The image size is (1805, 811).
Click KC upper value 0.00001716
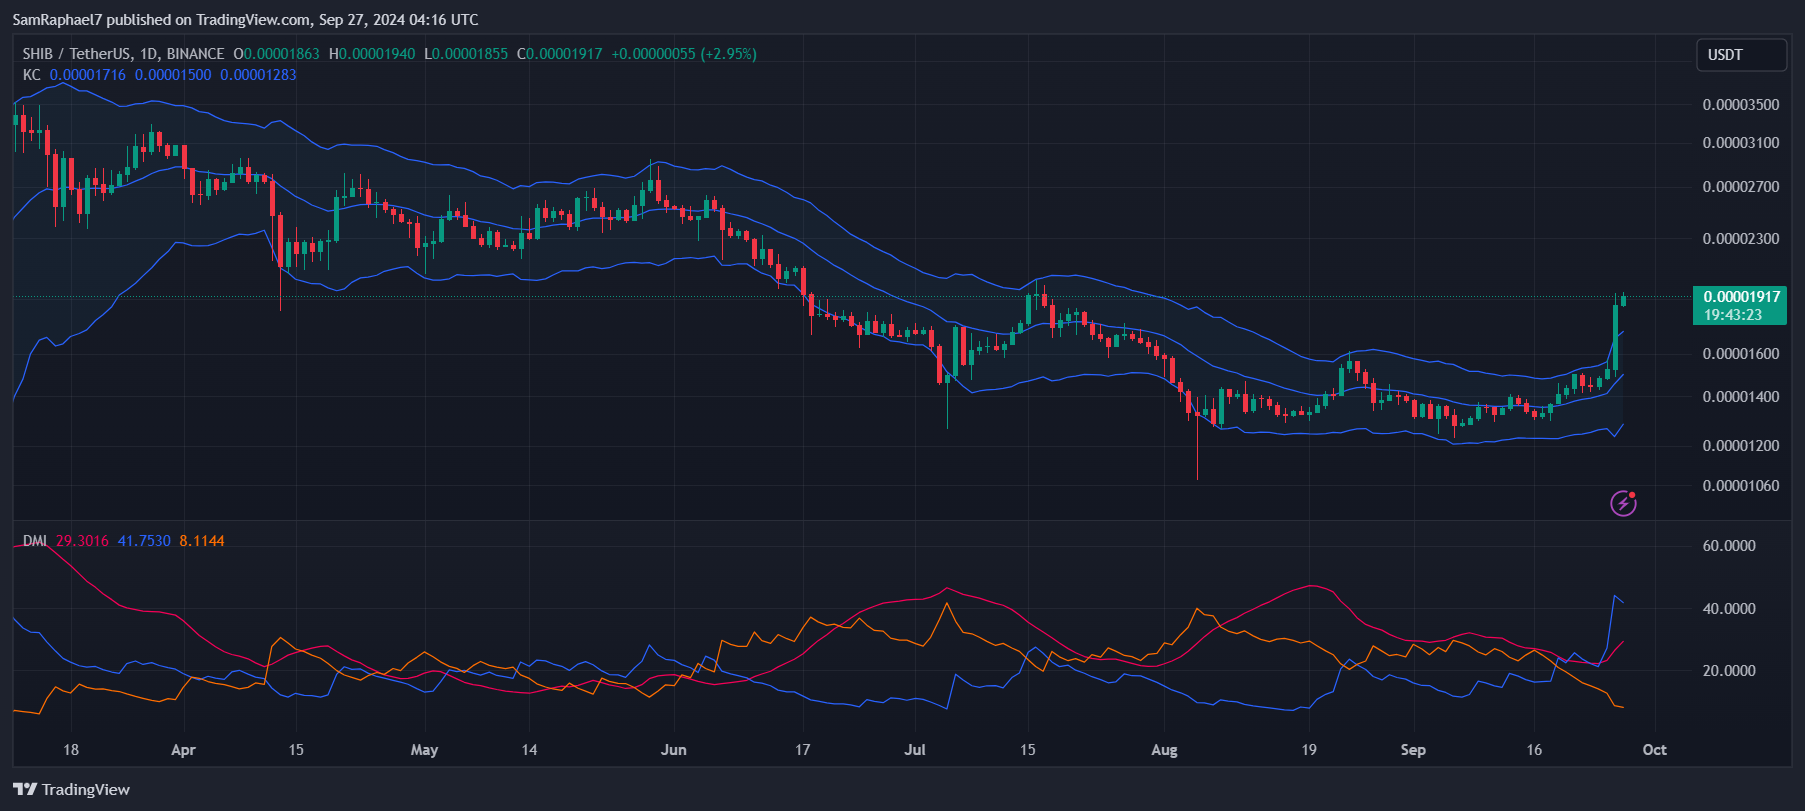pyautogui.click(x=88, y=75)
